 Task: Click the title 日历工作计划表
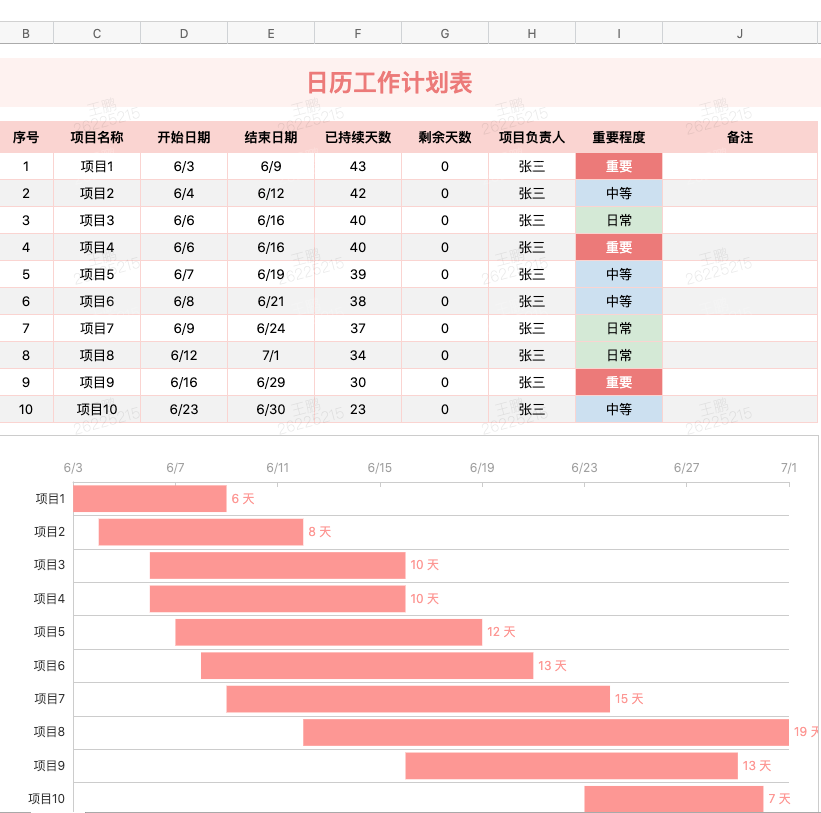[389, 83]
